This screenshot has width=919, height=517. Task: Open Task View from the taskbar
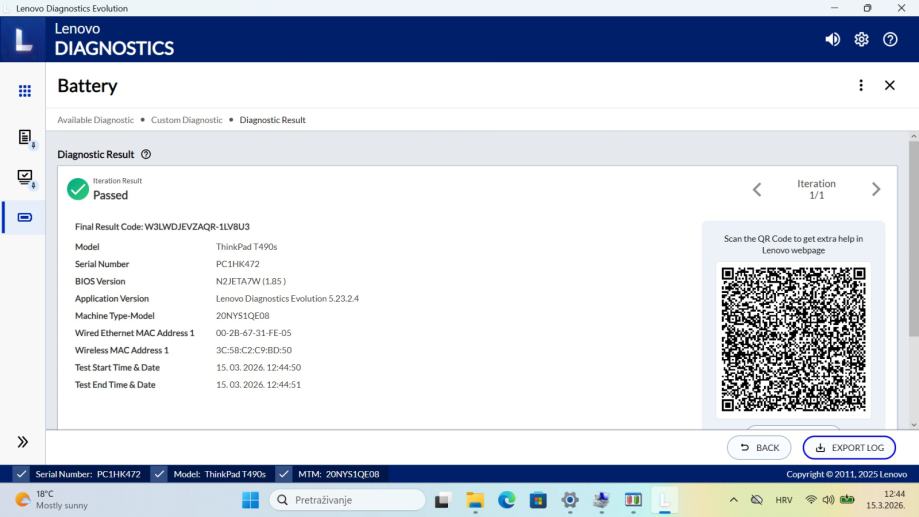[x=442, y=500]
